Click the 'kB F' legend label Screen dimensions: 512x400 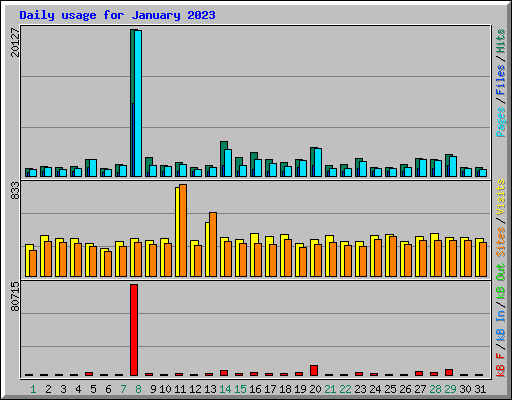tap(501, 365)
